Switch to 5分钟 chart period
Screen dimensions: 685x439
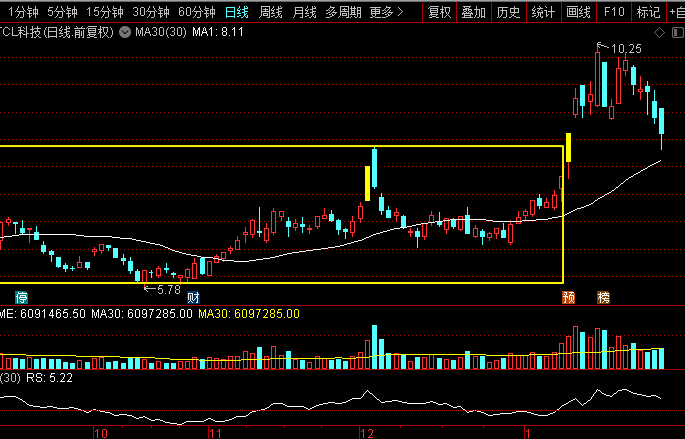[62, 12]
